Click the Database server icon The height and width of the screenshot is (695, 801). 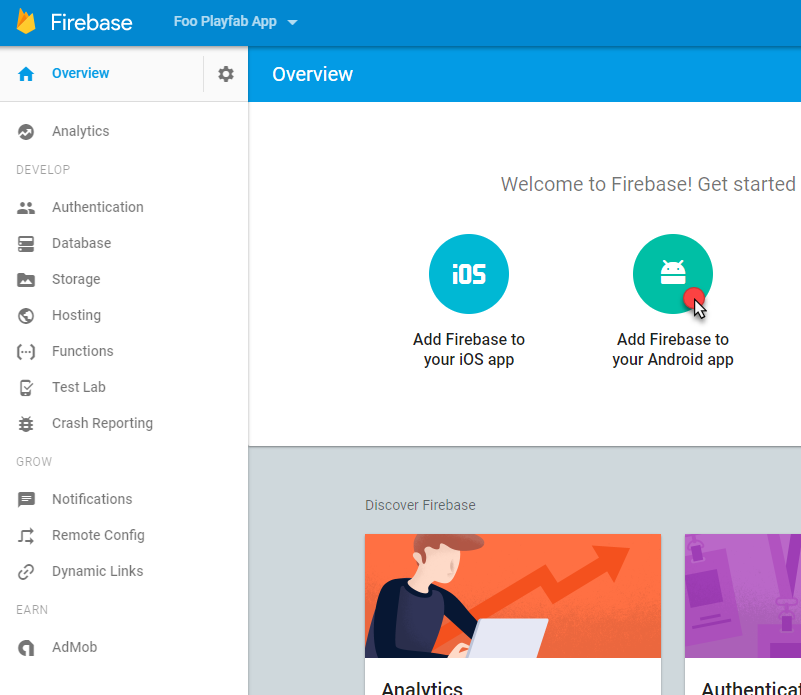[26, 244]
